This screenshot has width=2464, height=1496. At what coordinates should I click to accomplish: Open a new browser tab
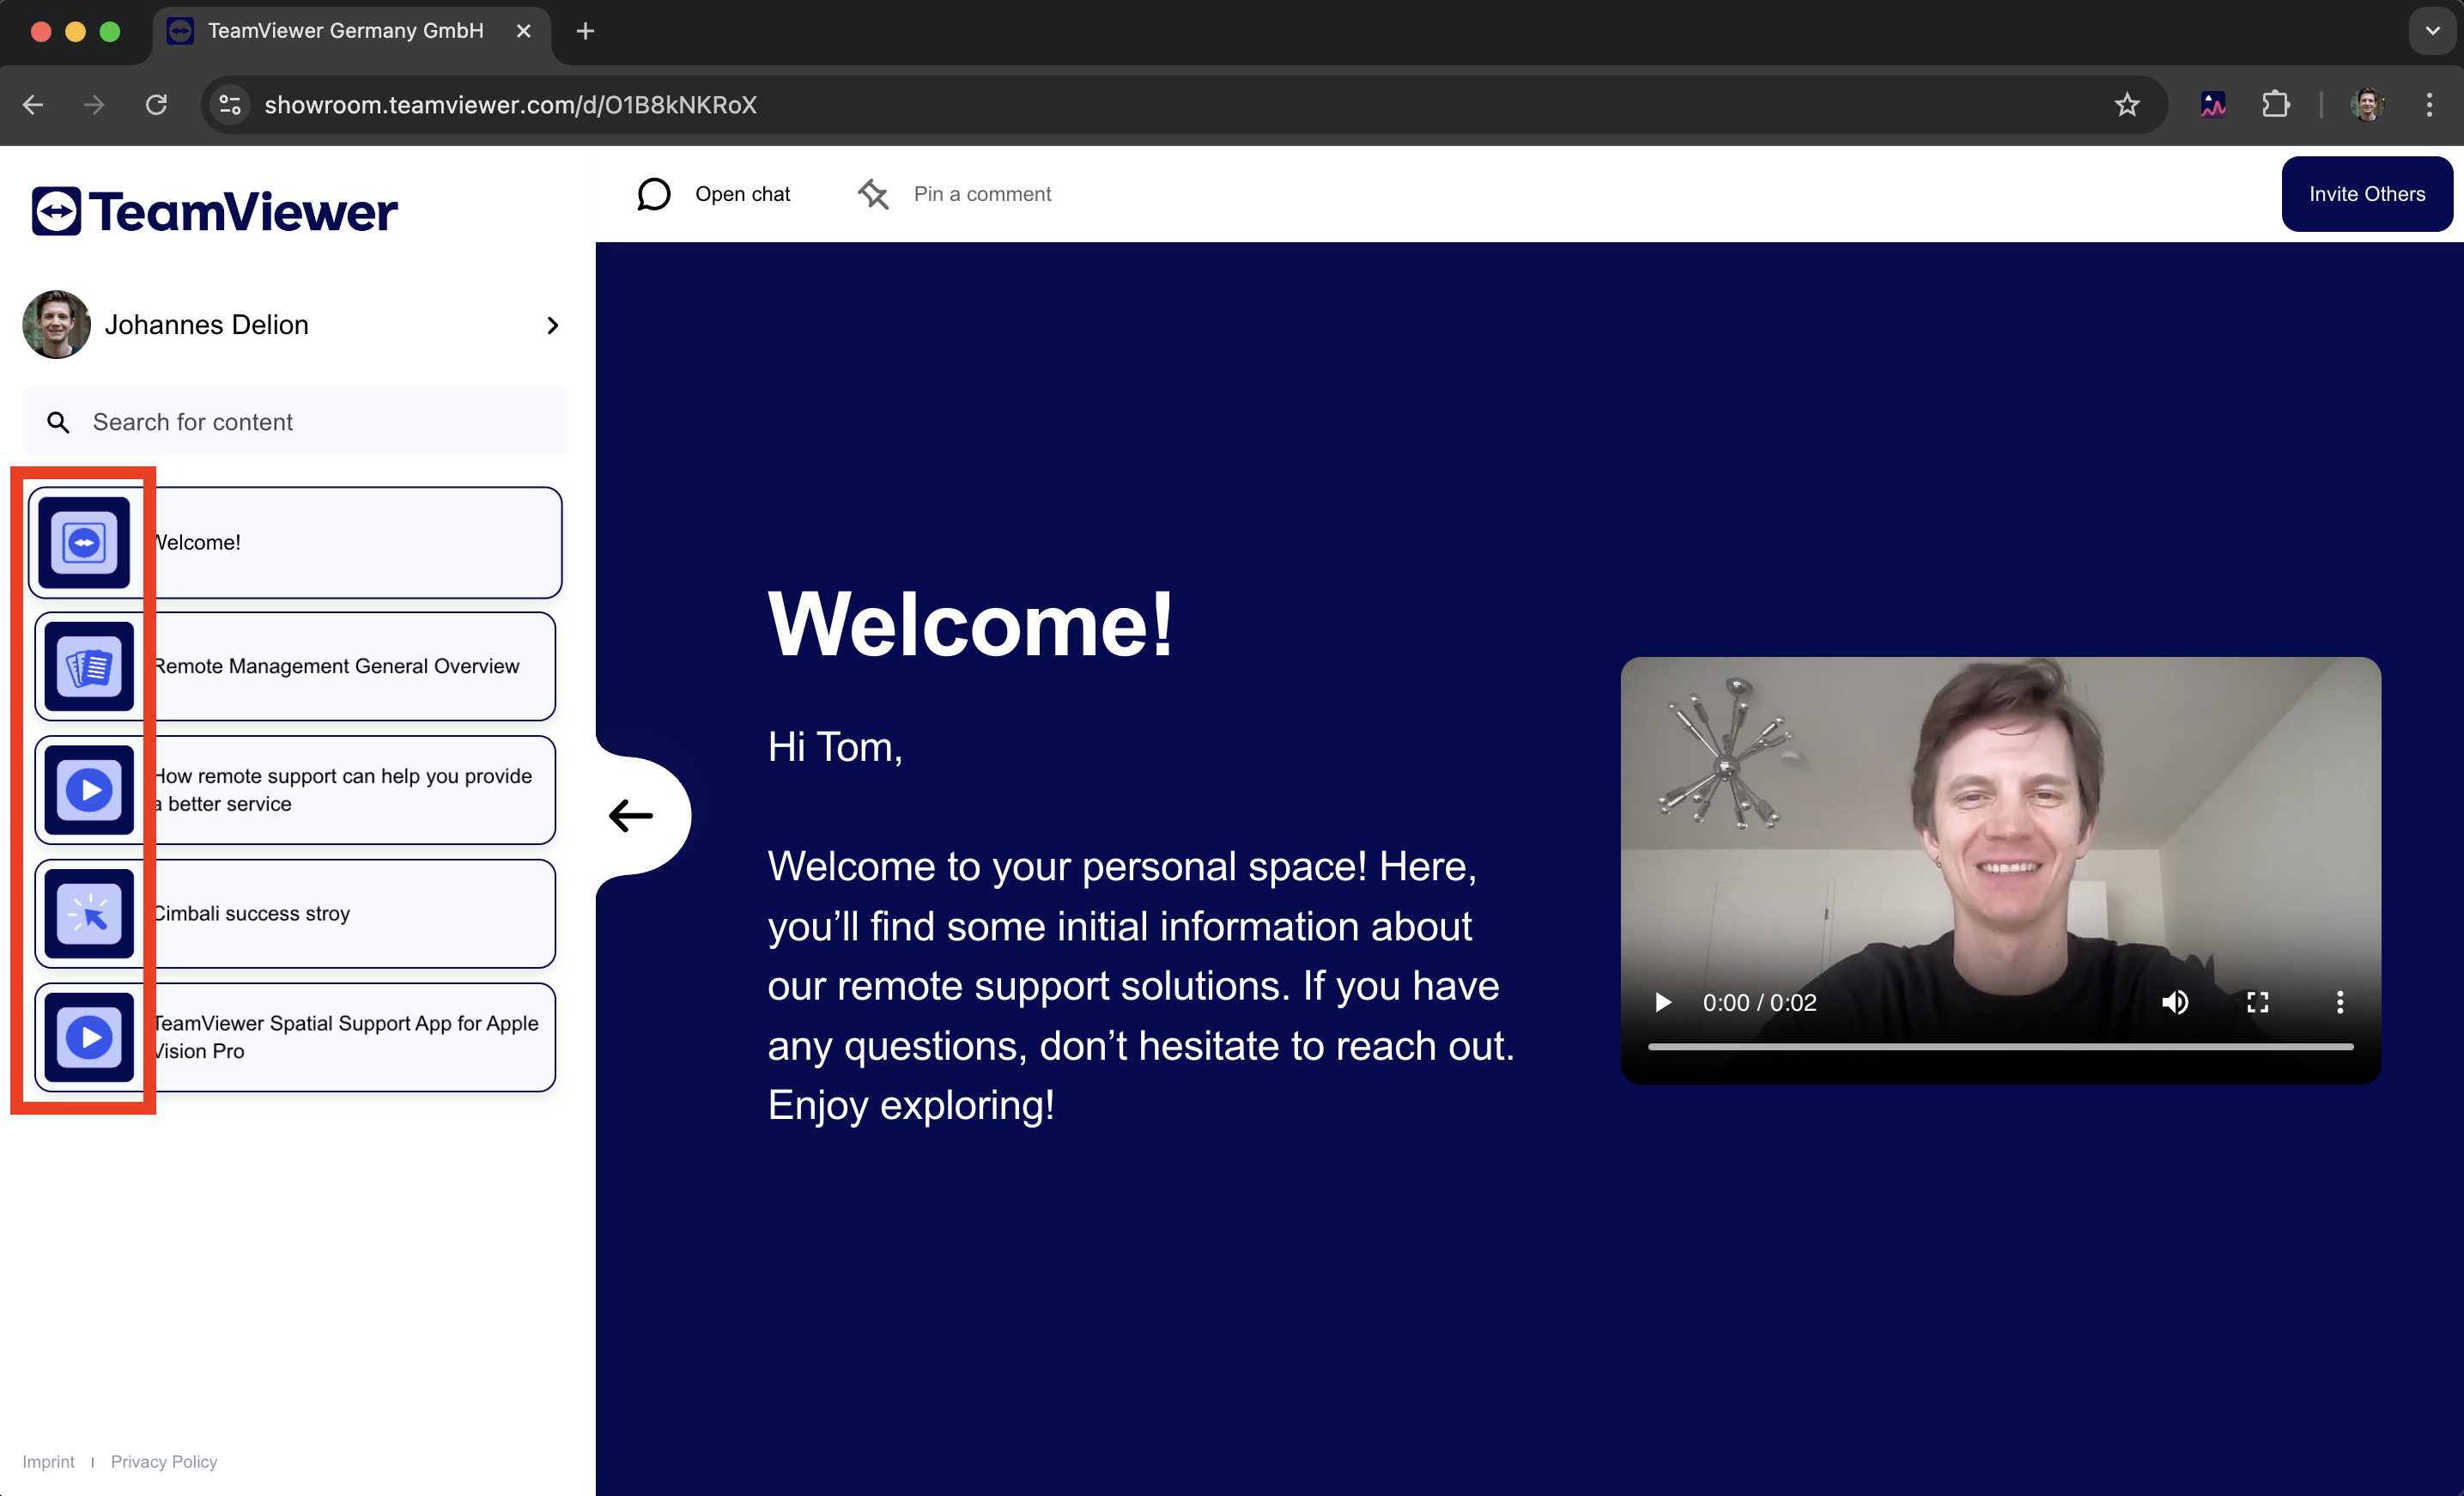coord(585,31)
